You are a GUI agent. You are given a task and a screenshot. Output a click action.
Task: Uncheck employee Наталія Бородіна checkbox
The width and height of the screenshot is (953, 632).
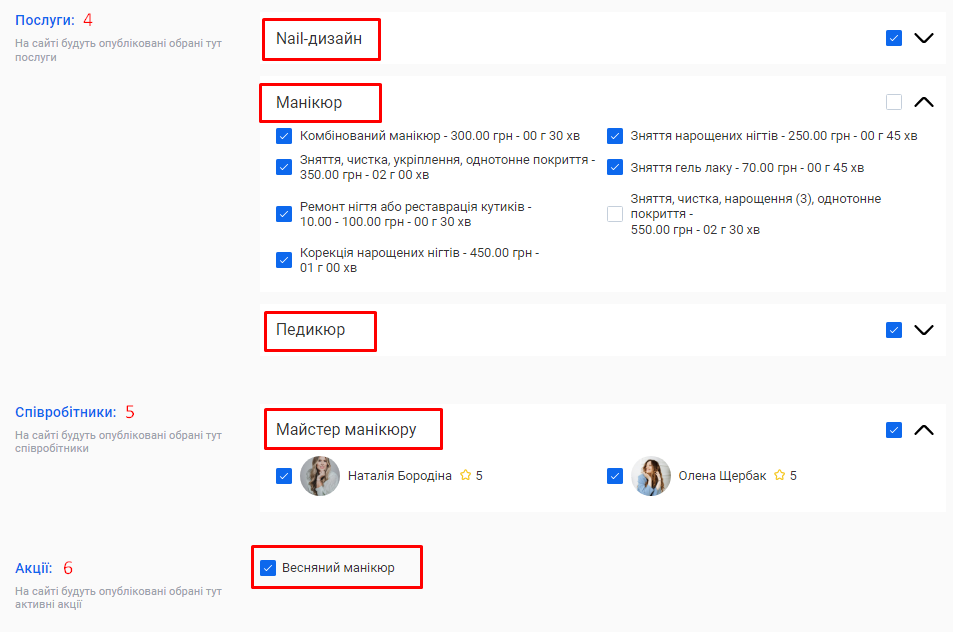tap(284, 476)
